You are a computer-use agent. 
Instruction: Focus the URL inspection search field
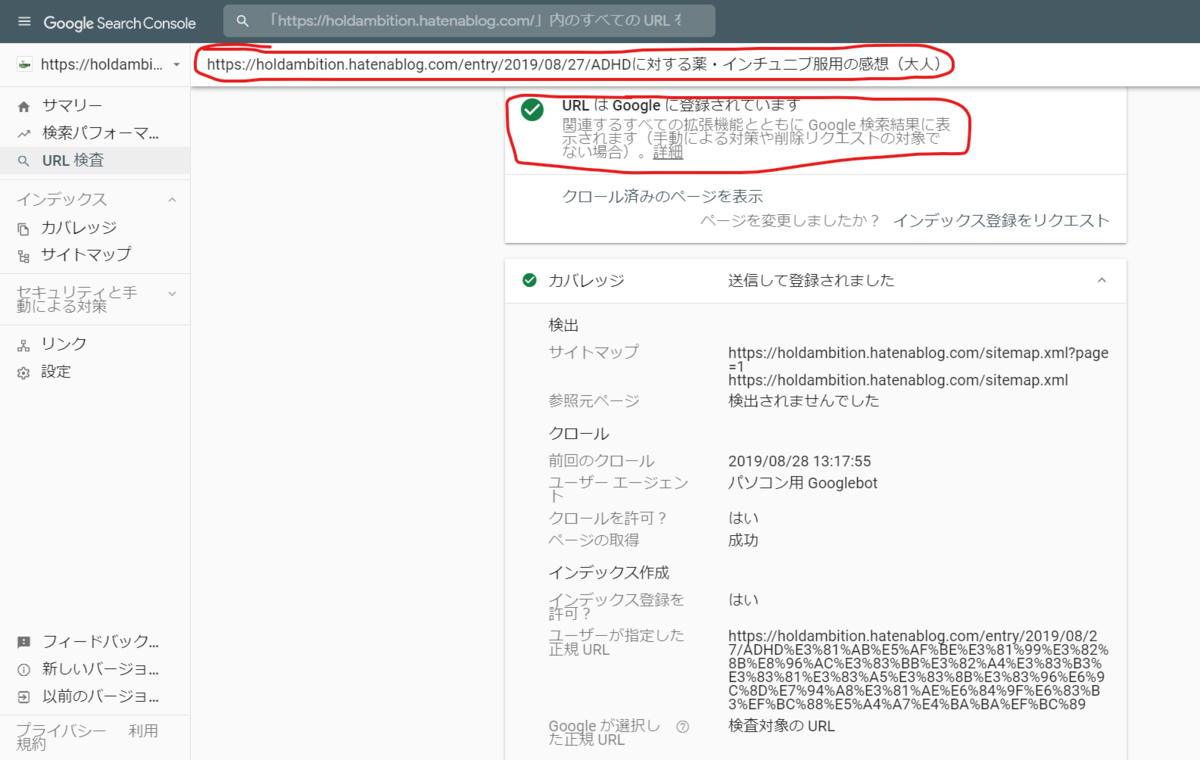coord(470,21)
